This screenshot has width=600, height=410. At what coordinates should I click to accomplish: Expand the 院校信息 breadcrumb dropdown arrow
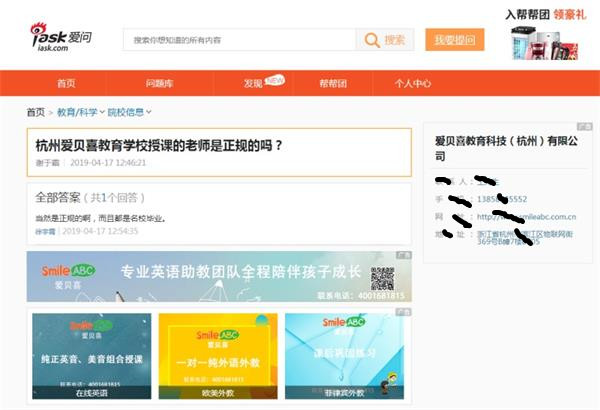tap(149, 112)
